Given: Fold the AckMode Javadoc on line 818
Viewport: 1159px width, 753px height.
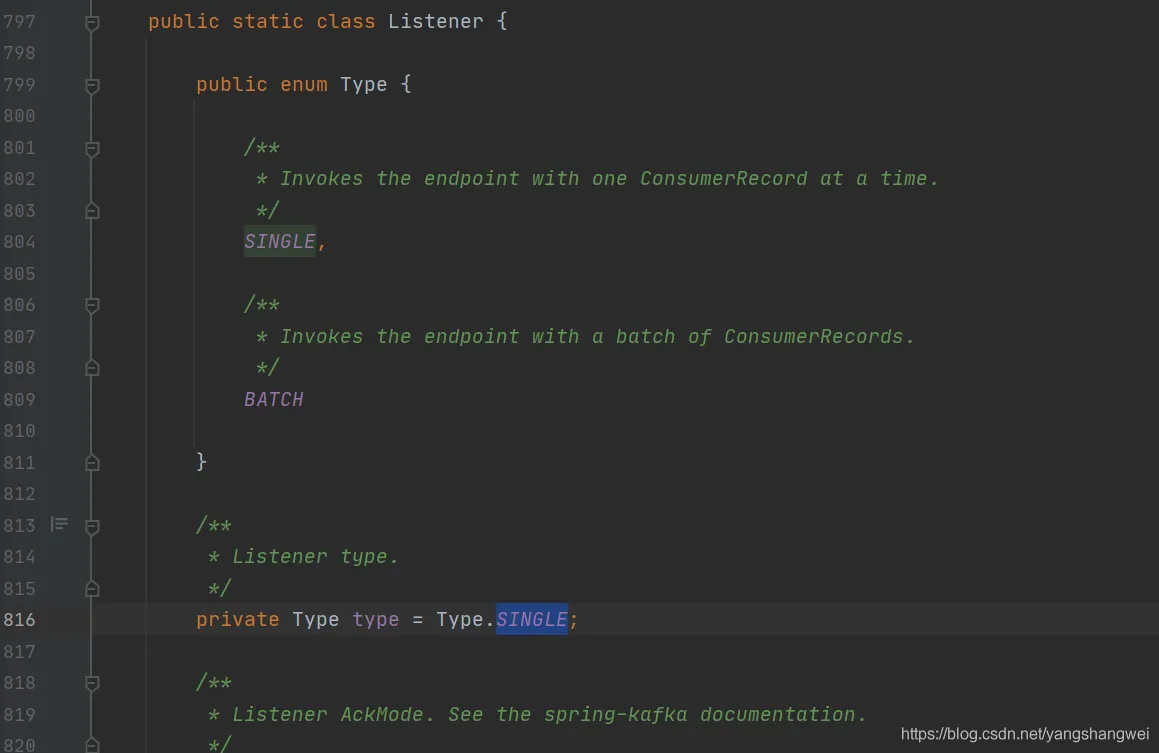Looking at the screenshot, I should tap(92, 684).
